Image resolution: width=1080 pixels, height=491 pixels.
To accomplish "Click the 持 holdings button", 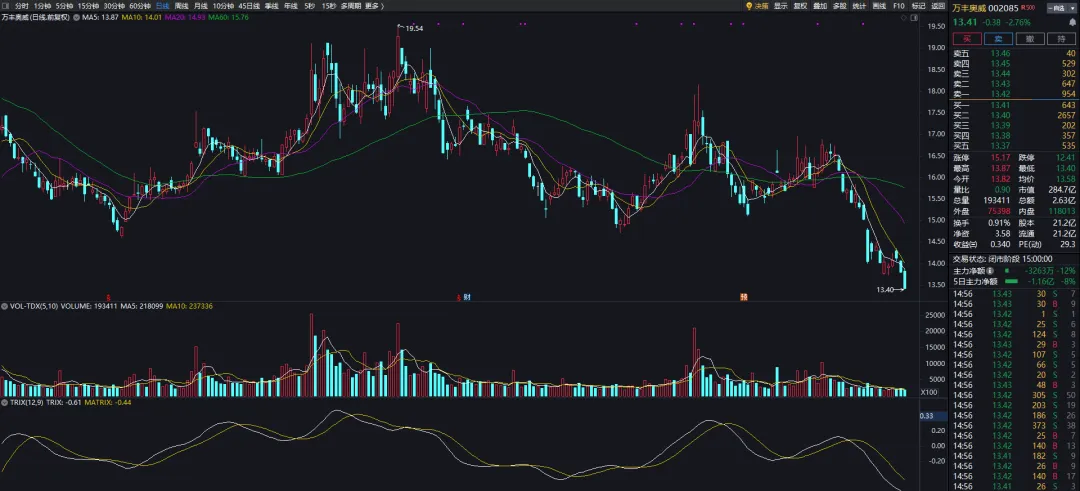I will [x=1061, y=39].
